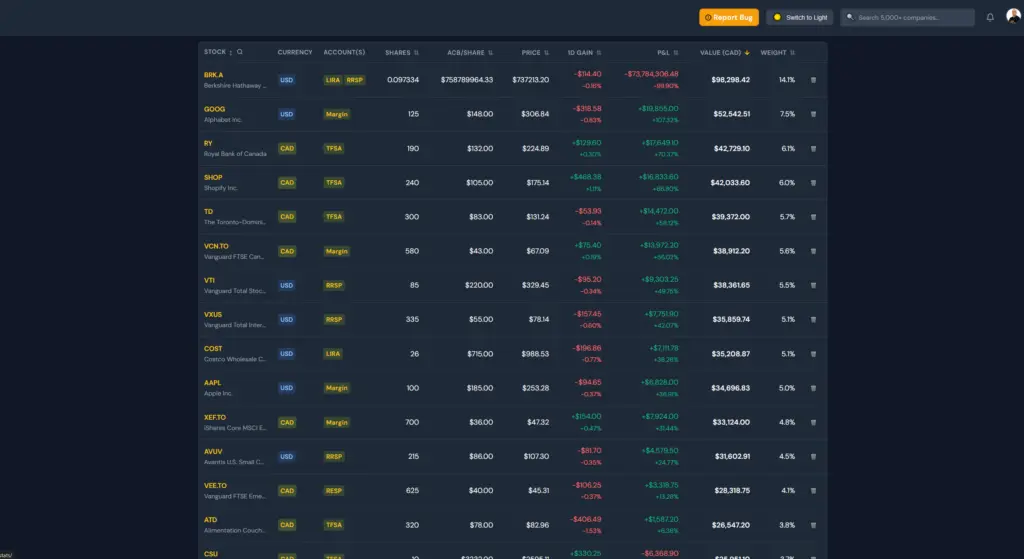Click the RRSP account tag on BRK.A row
This screenshot has height=559, width=1024.
pyautogui.click(x=355, y=80)
